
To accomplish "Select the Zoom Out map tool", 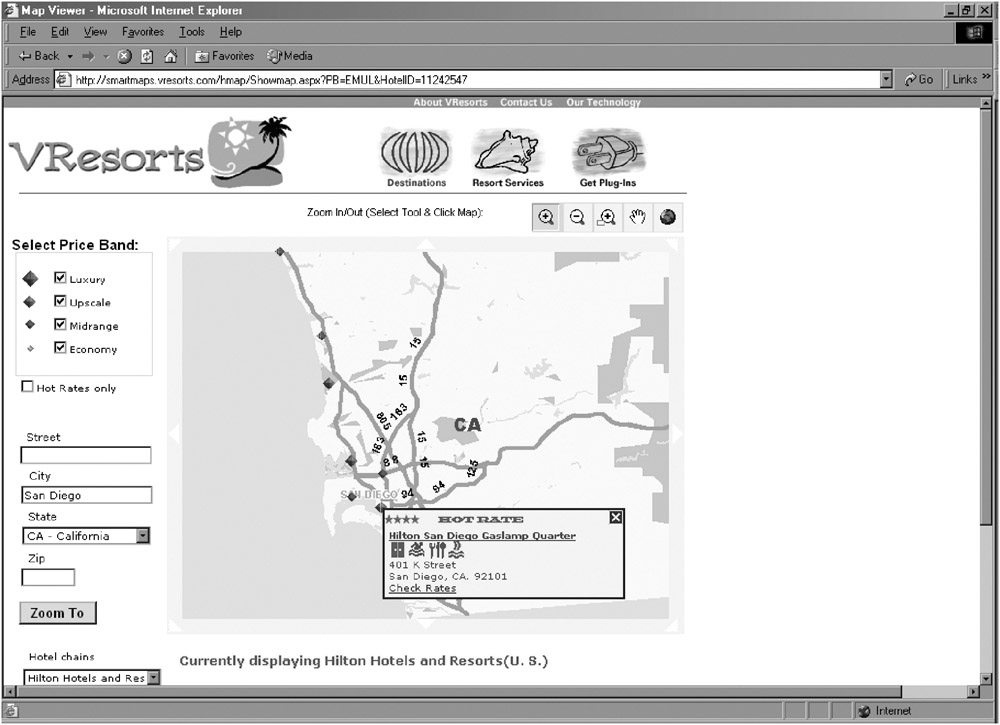I will [x=577, y=217].
